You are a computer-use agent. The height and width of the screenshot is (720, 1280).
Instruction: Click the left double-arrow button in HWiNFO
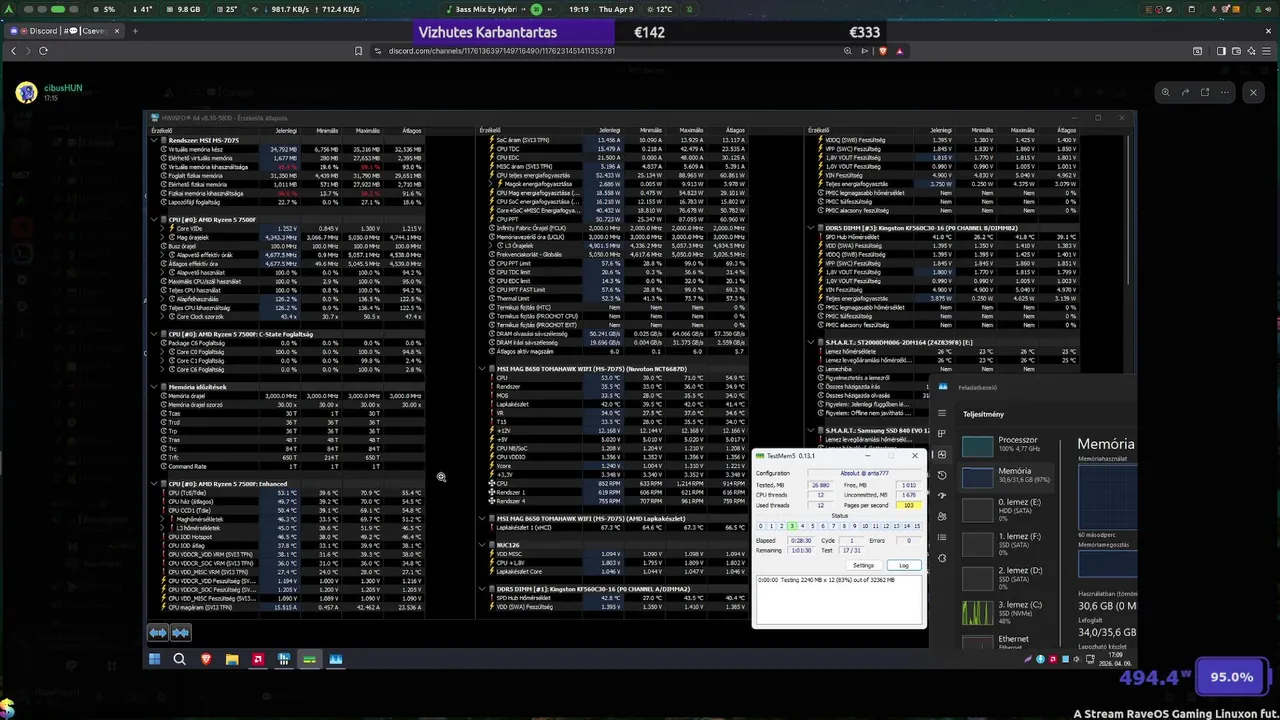click(158, 632)
